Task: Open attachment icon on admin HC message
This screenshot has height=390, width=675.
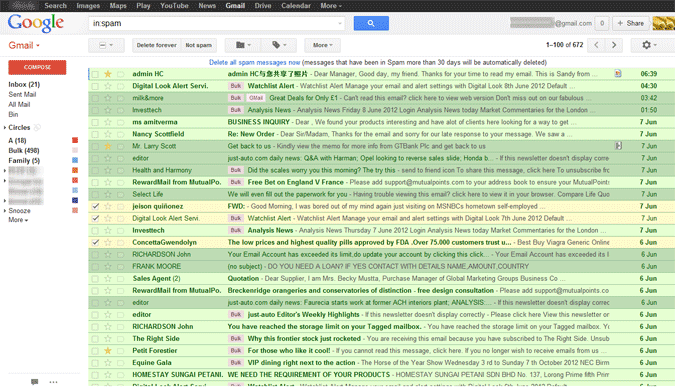Action: (618, 74)
